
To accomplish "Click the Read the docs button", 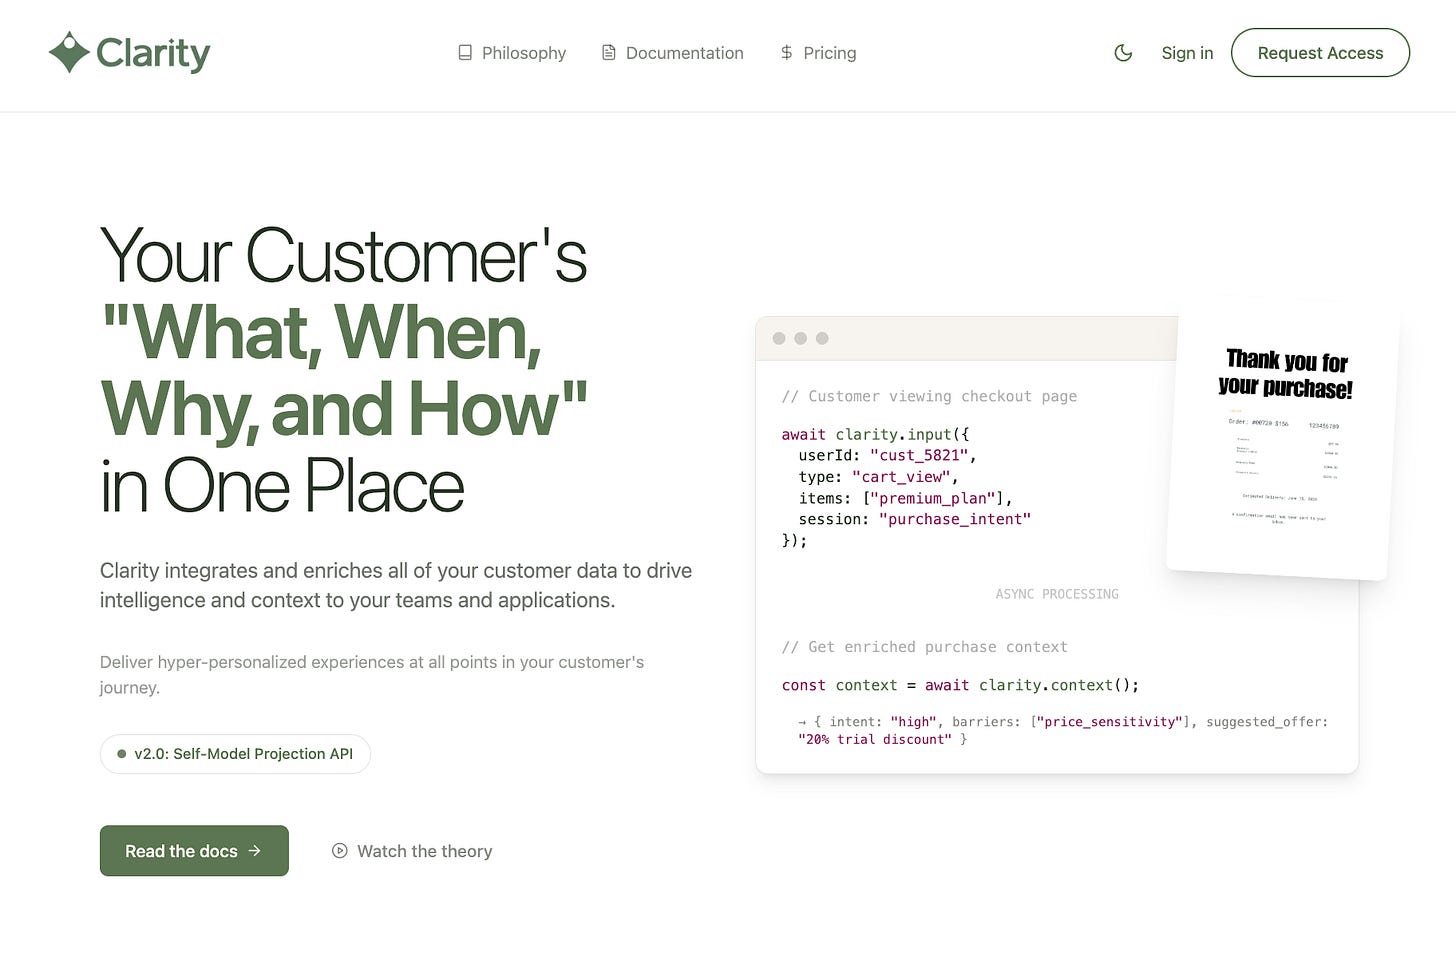I will point(194,851).
